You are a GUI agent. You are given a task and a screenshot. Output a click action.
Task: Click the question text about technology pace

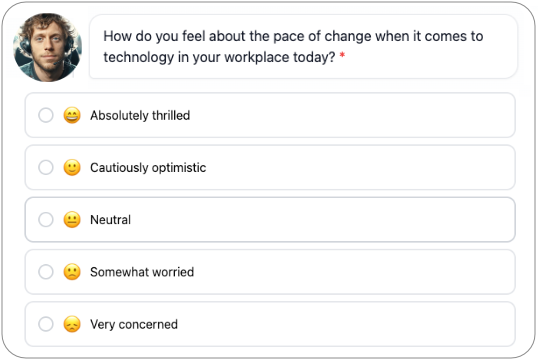pyautogui.click(x=293, y=47)
